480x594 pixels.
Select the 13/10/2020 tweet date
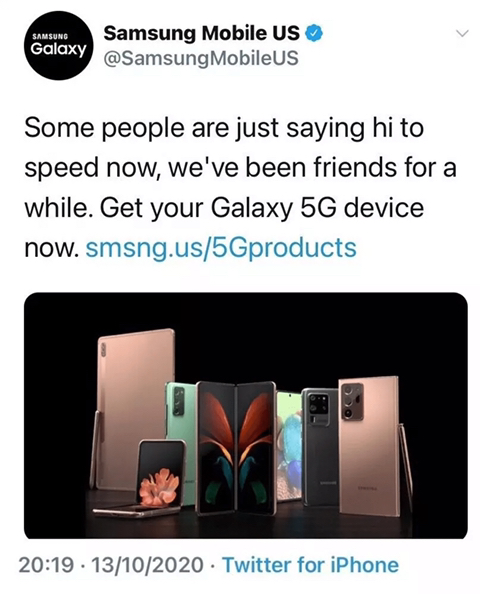pyautogui.click(x=148, y=565)
